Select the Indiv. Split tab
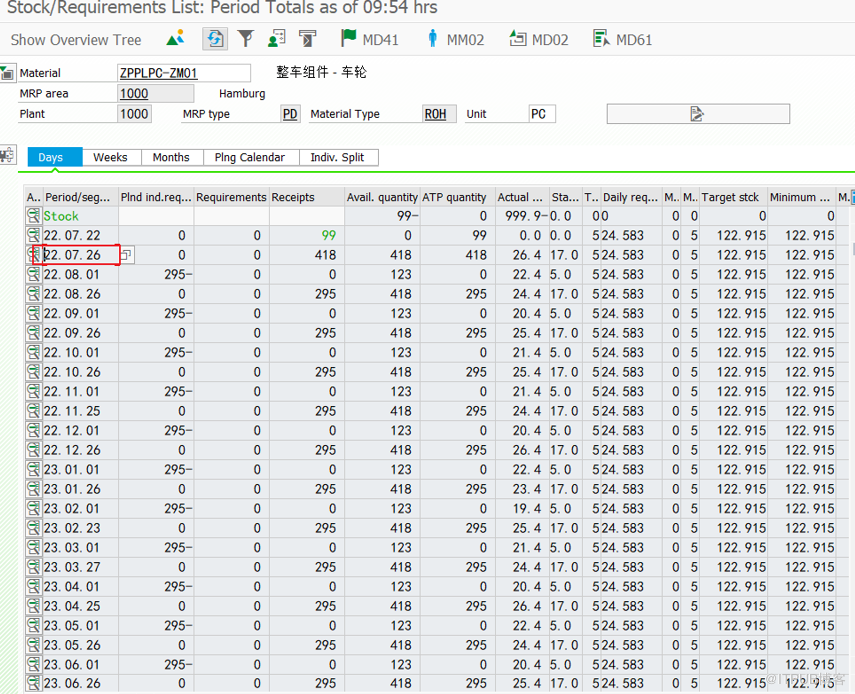Viewport: 855px width, 694px height. 337,157
